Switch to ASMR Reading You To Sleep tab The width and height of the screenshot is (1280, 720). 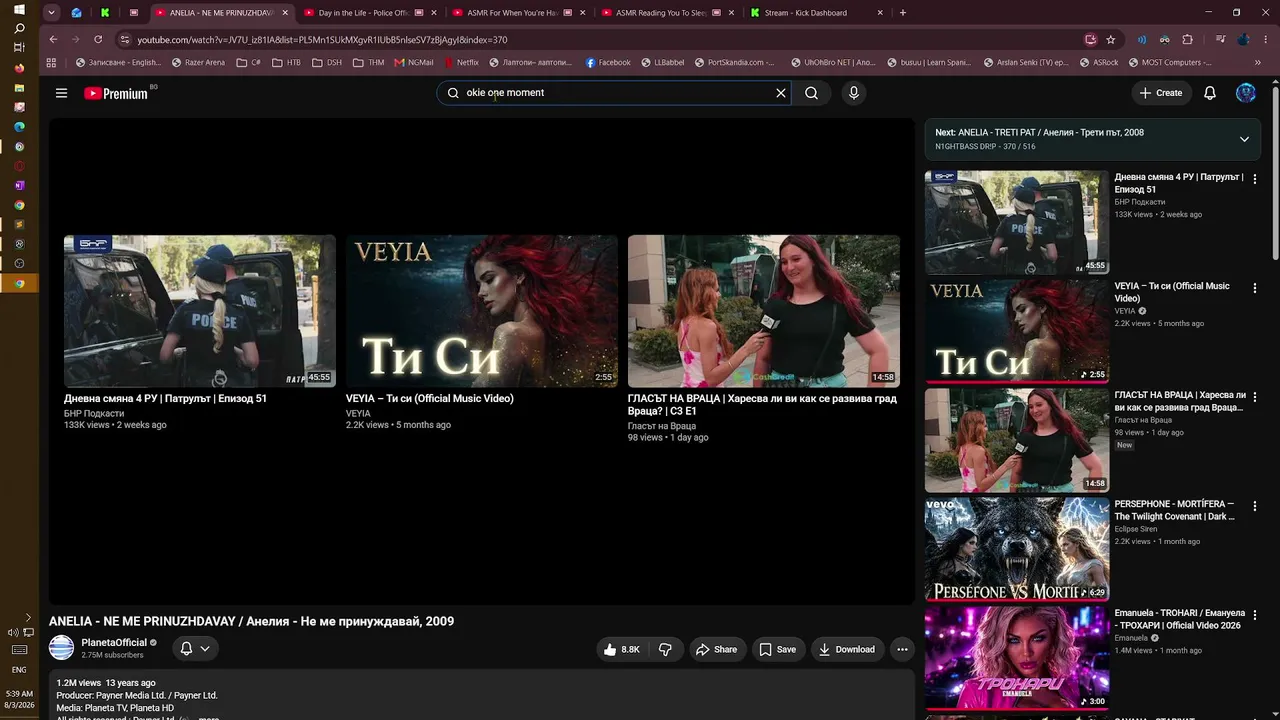click(666, 13)
